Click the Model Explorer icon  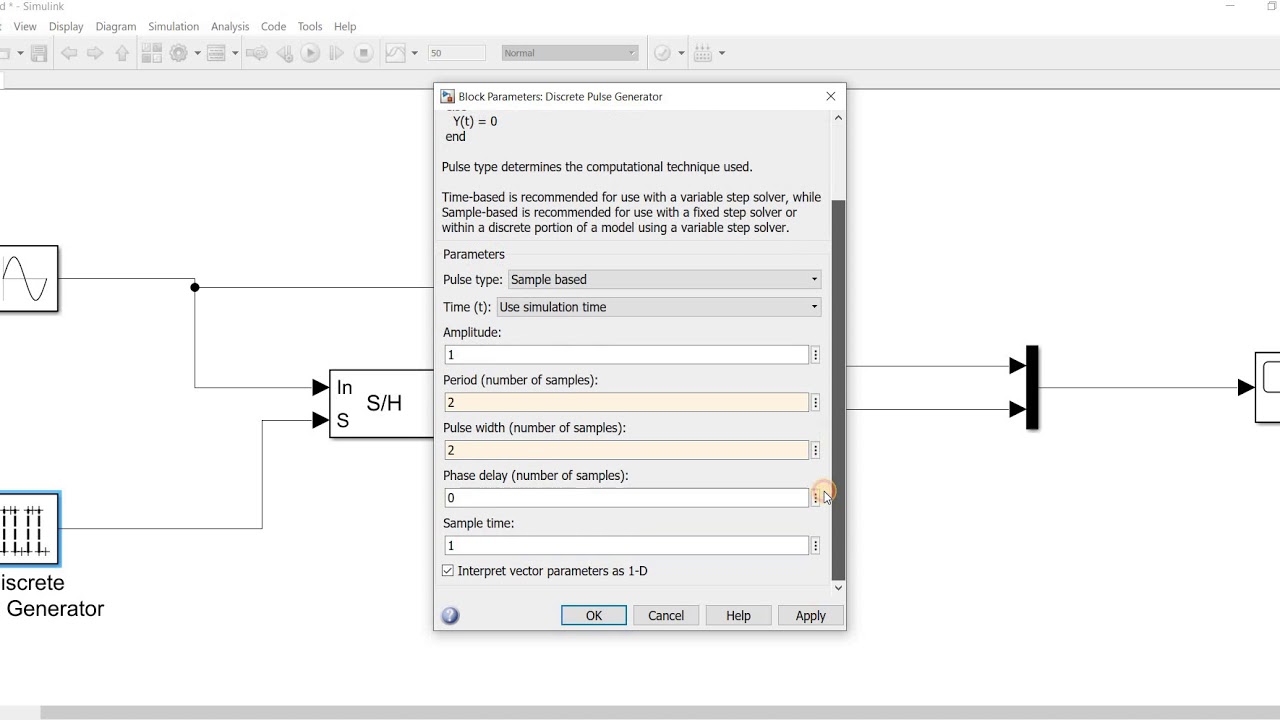point(215,53)
